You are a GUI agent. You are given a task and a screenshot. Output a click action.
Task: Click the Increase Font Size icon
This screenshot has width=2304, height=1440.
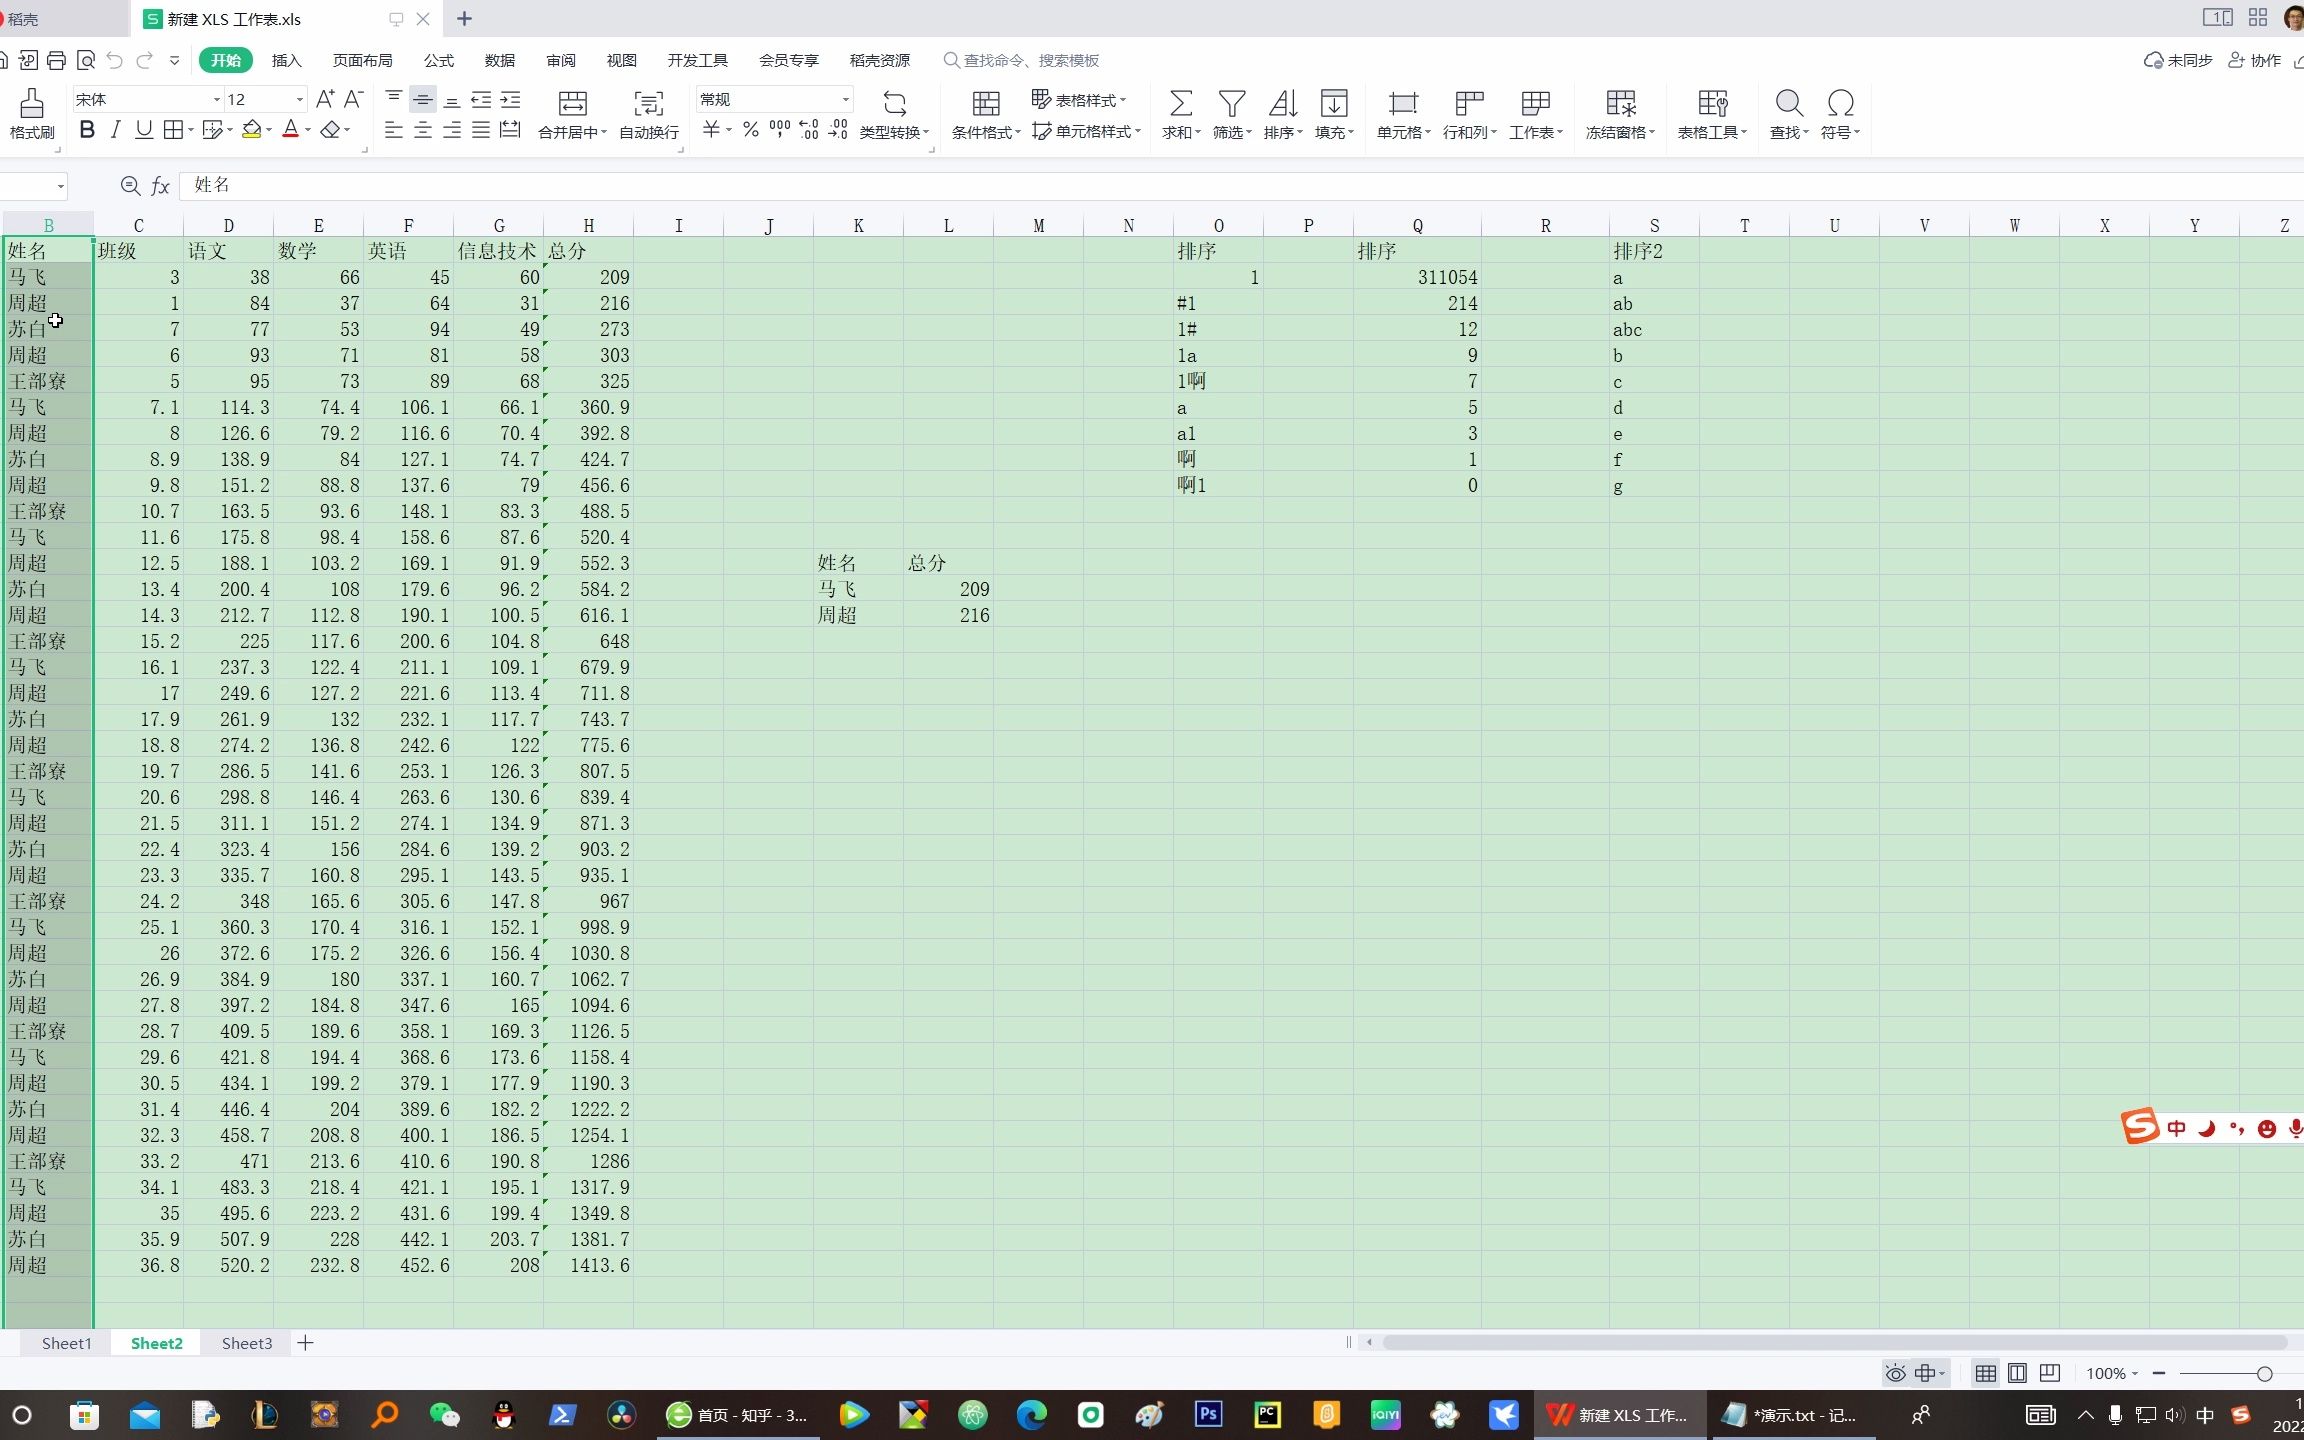click(324, 99)
